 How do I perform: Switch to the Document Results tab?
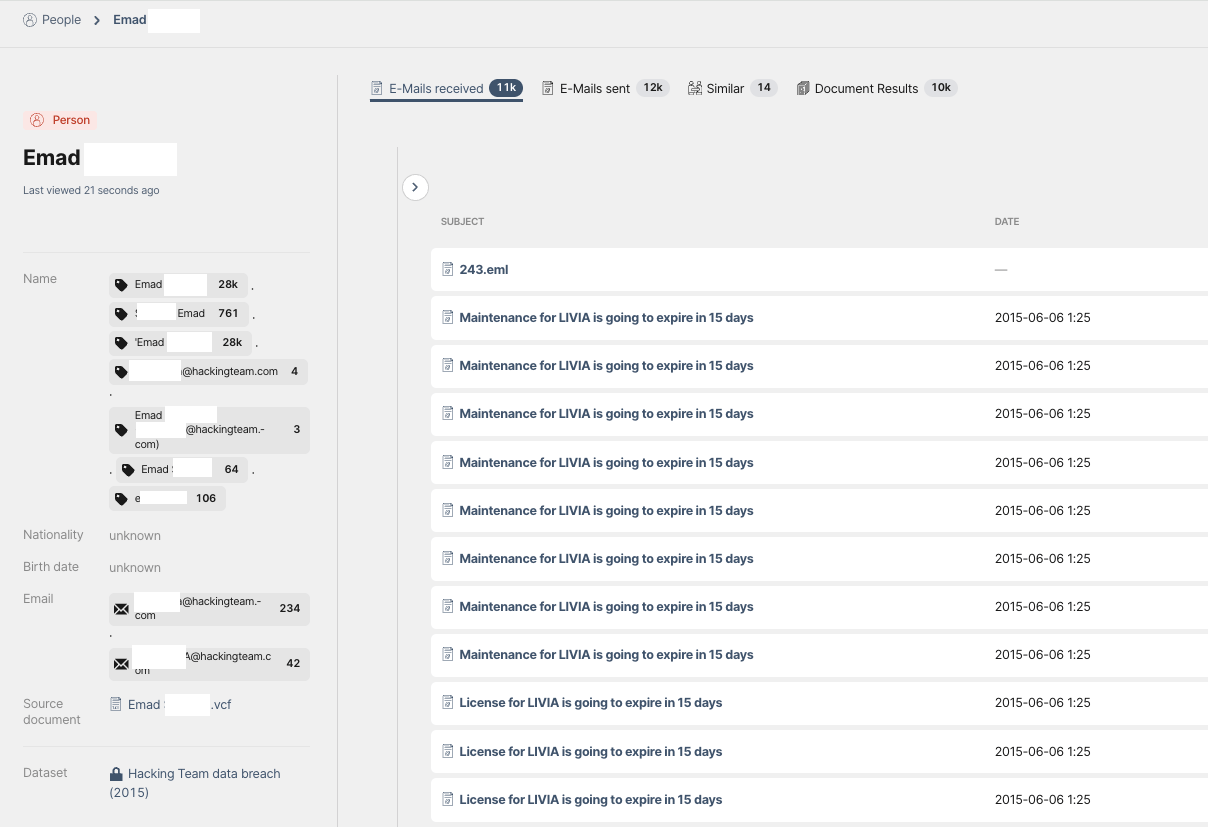pyautogui.click(x=877, y=88)
